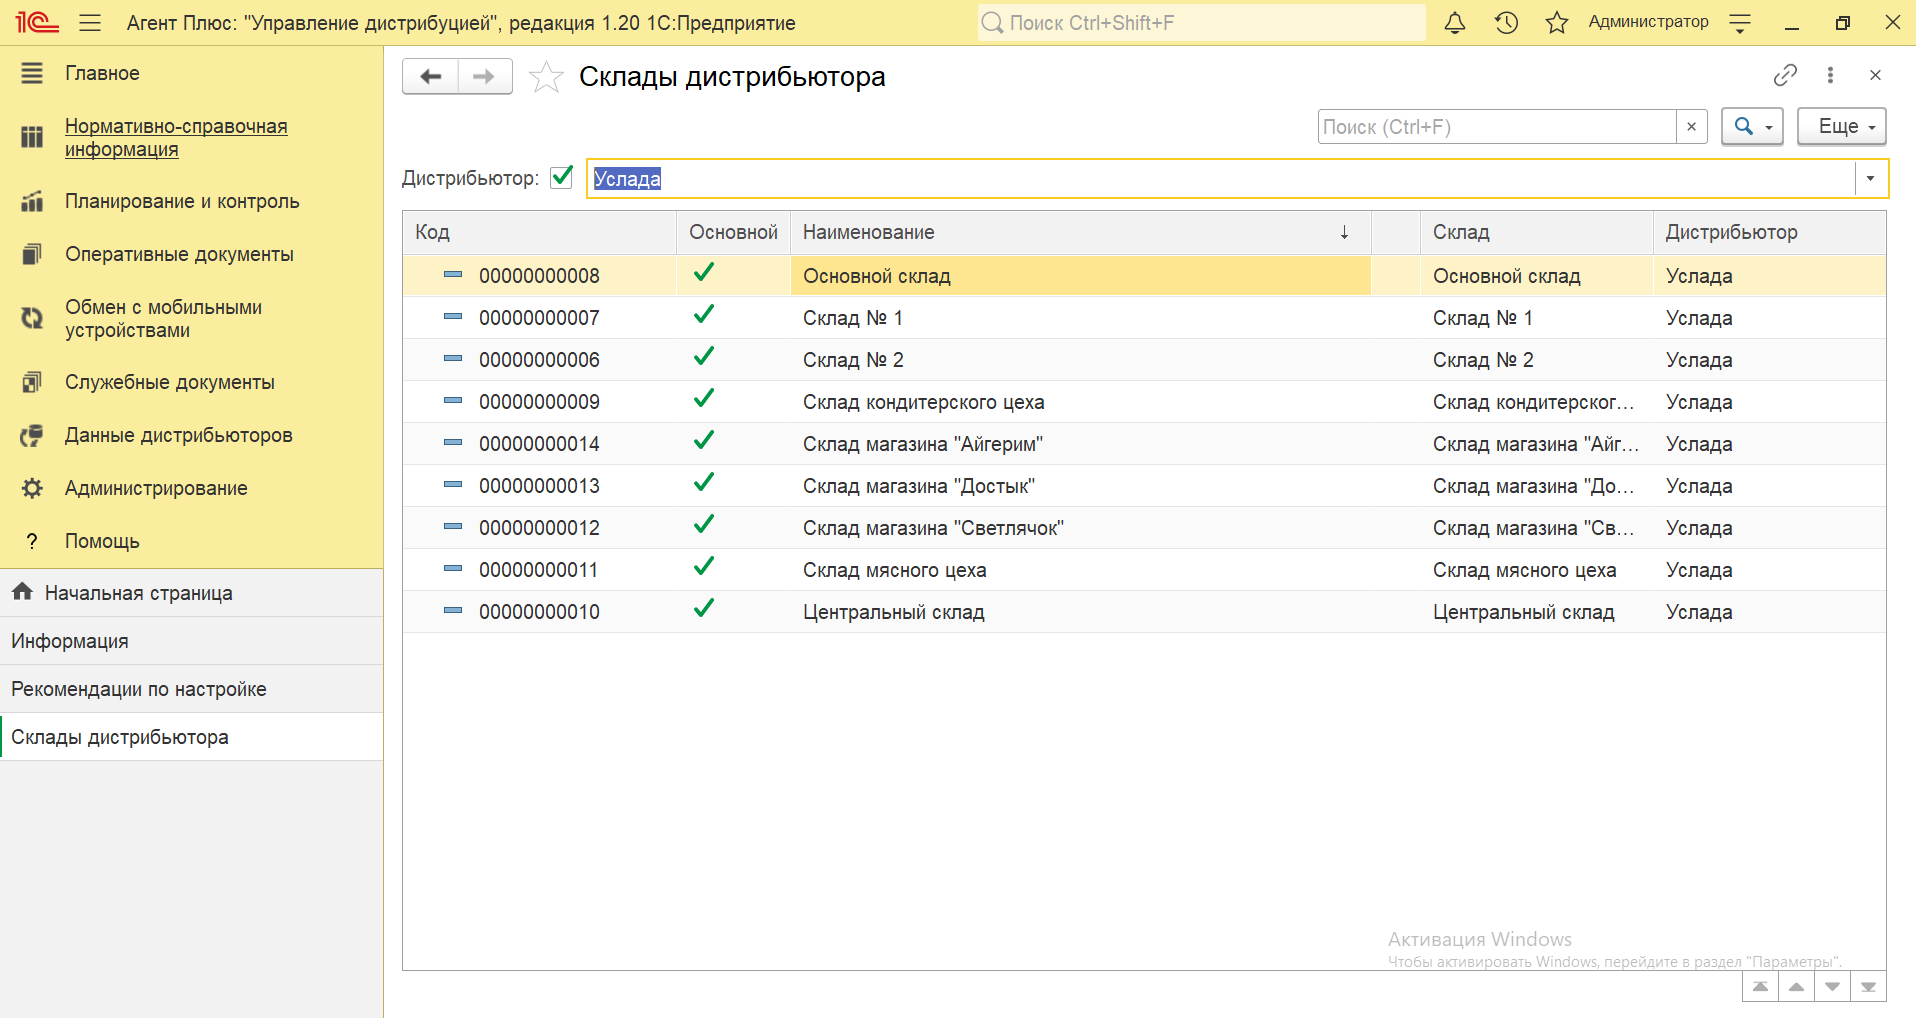
Task: Click row icon for code 00000000008
Action: (453, 274)
